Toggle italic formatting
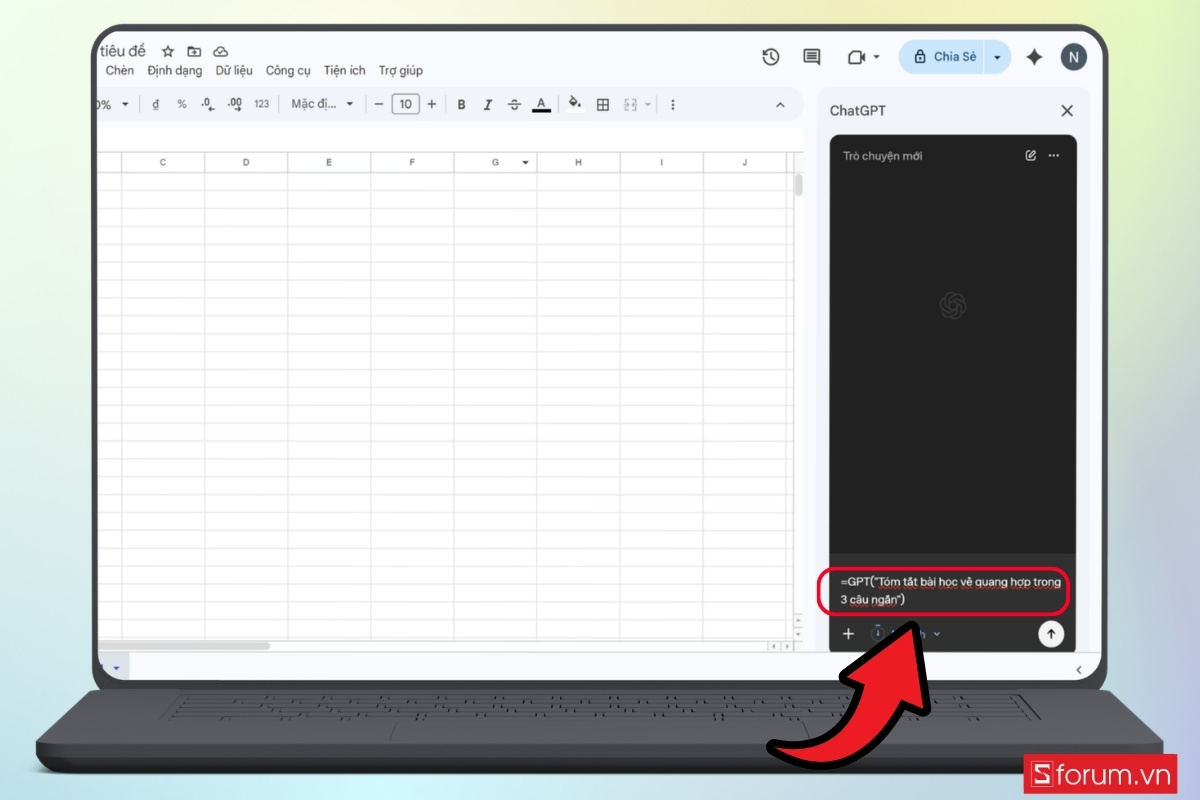The width and height of the screenshot is (1200, 800). pos(488,104)
